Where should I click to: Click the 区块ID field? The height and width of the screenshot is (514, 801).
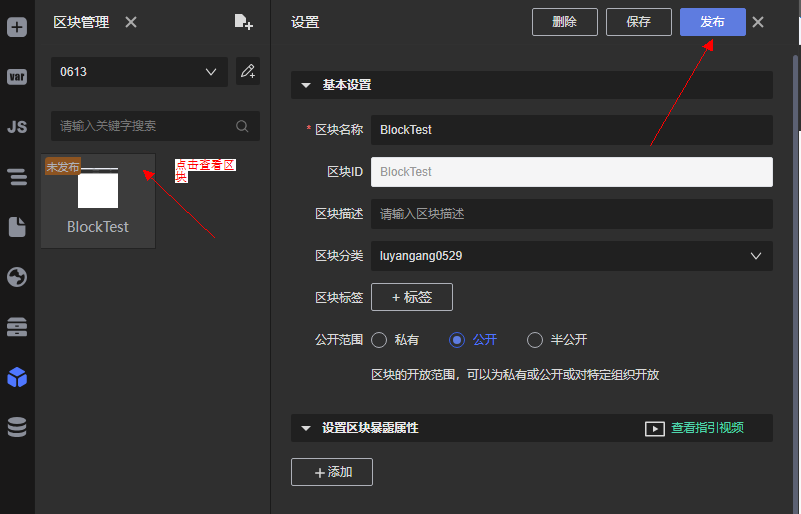(572, 172)
